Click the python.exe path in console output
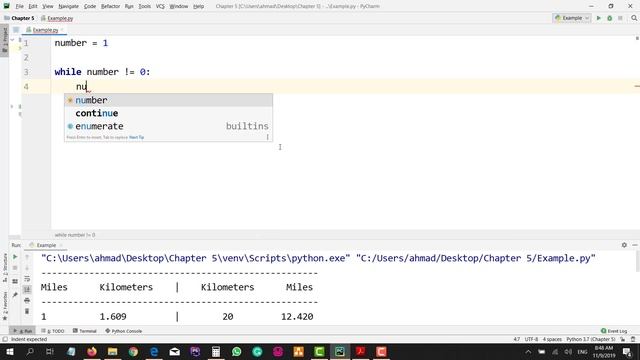Image resolution: width=640 pixels, height=360 pixels. tap(195, 258)
